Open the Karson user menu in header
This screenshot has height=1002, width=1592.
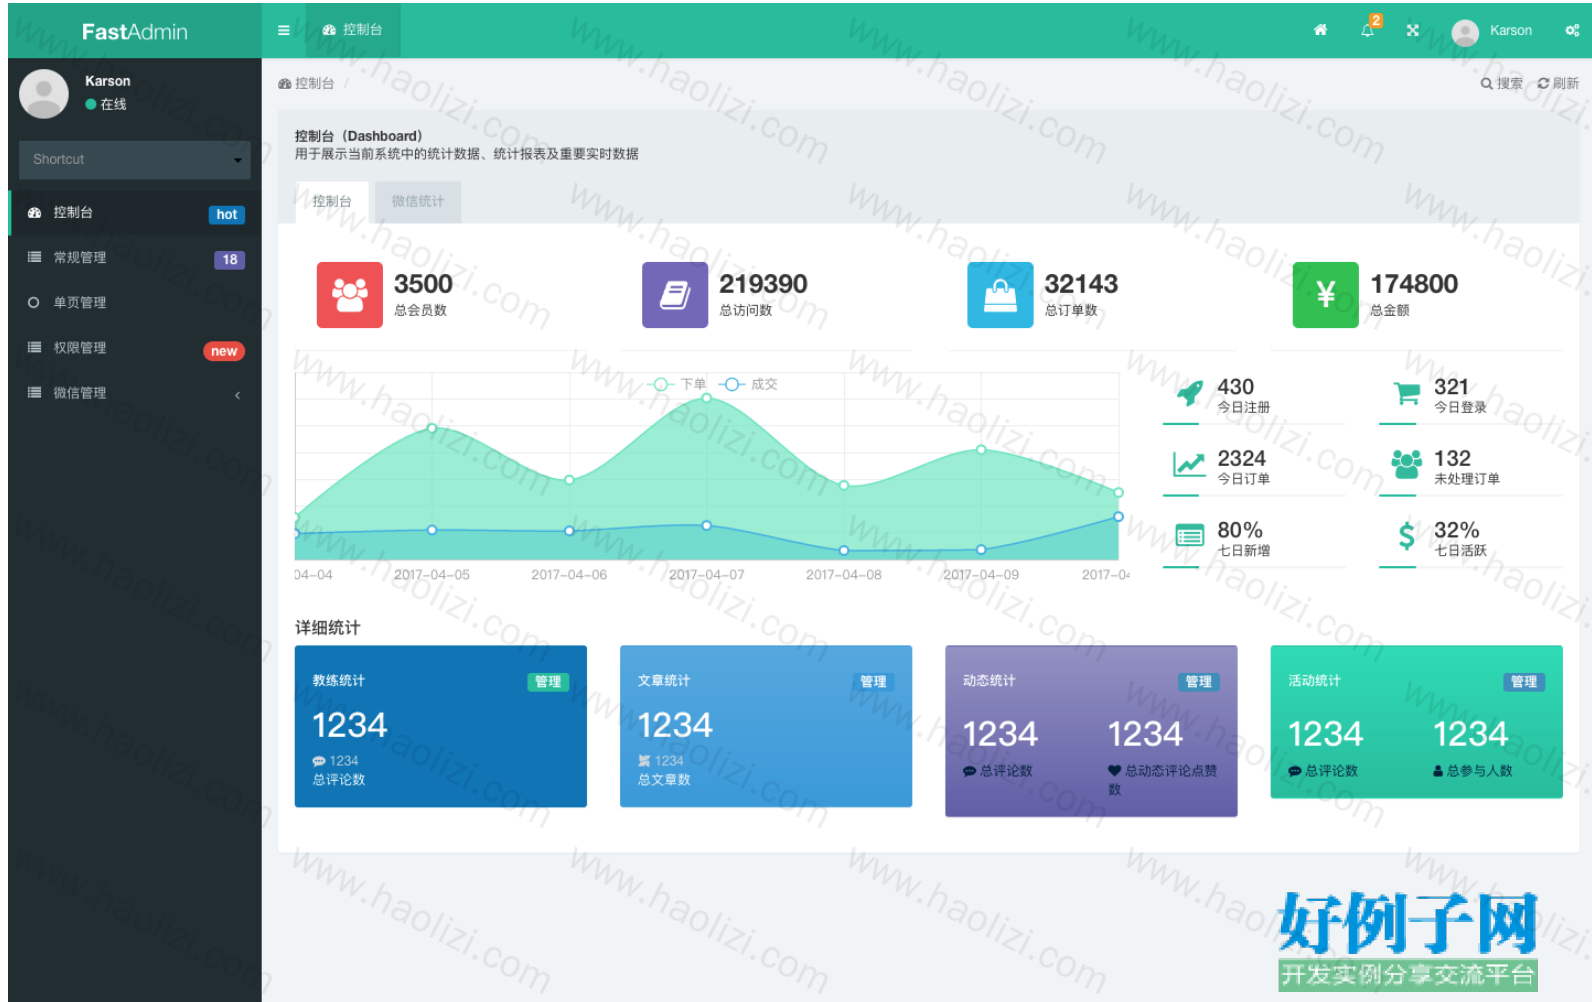click(x=1492, y=31)
